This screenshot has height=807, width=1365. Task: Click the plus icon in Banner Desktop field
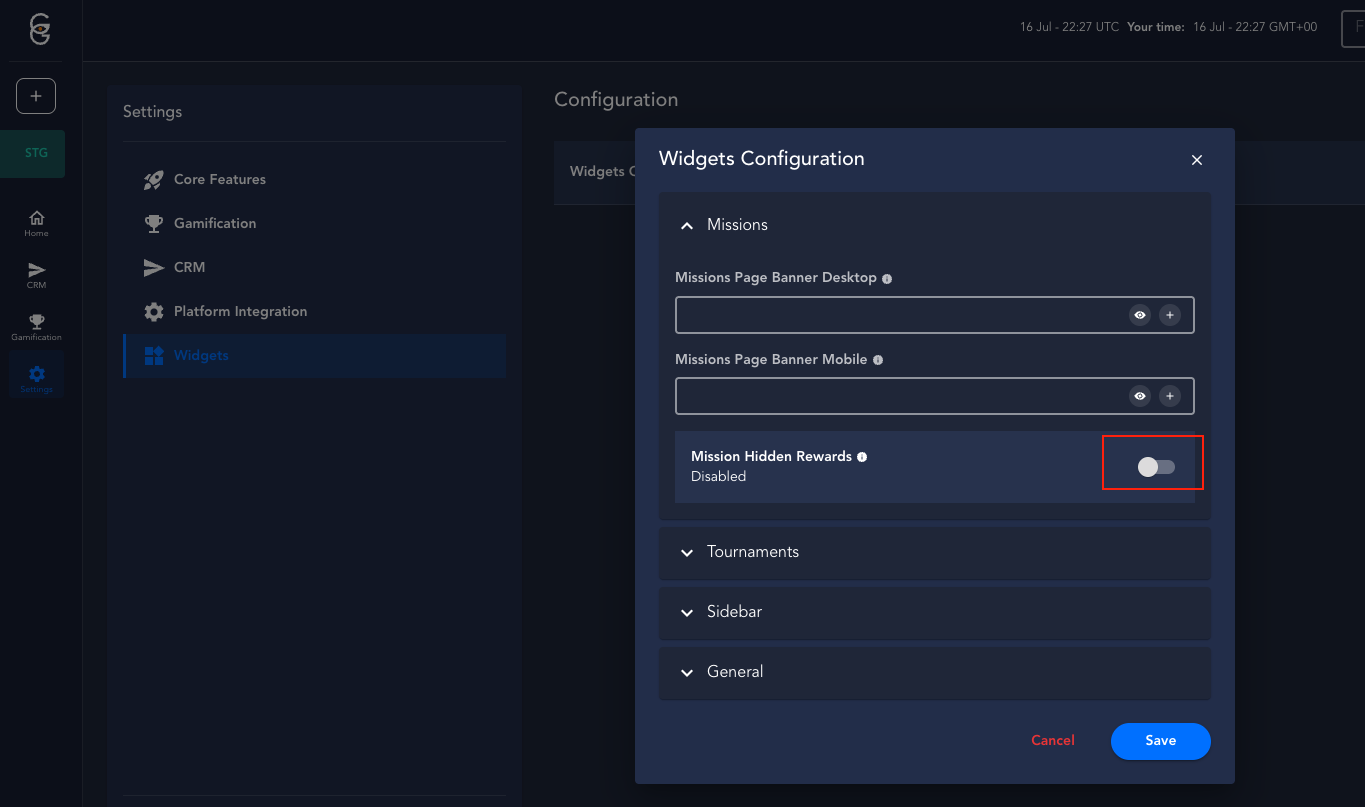1169,315
